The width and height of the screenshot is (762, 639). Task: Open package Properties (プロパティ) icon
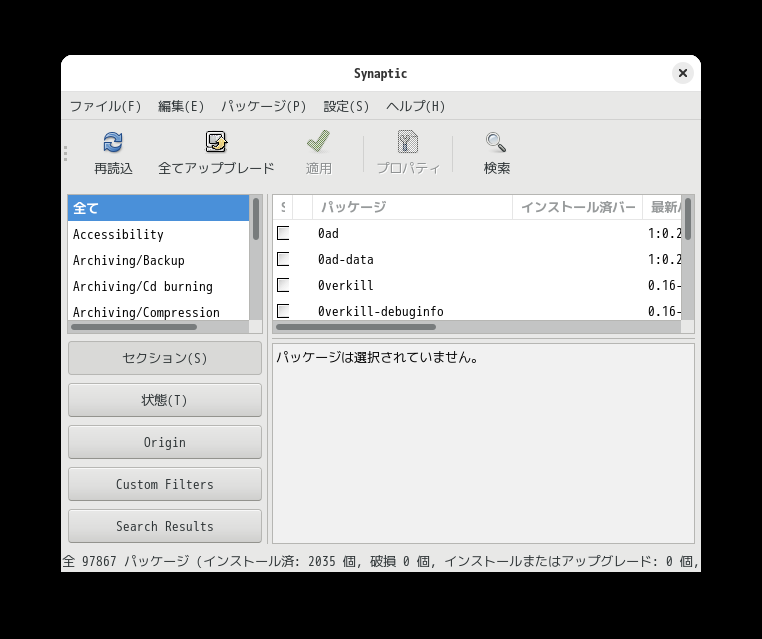[408, 142]
